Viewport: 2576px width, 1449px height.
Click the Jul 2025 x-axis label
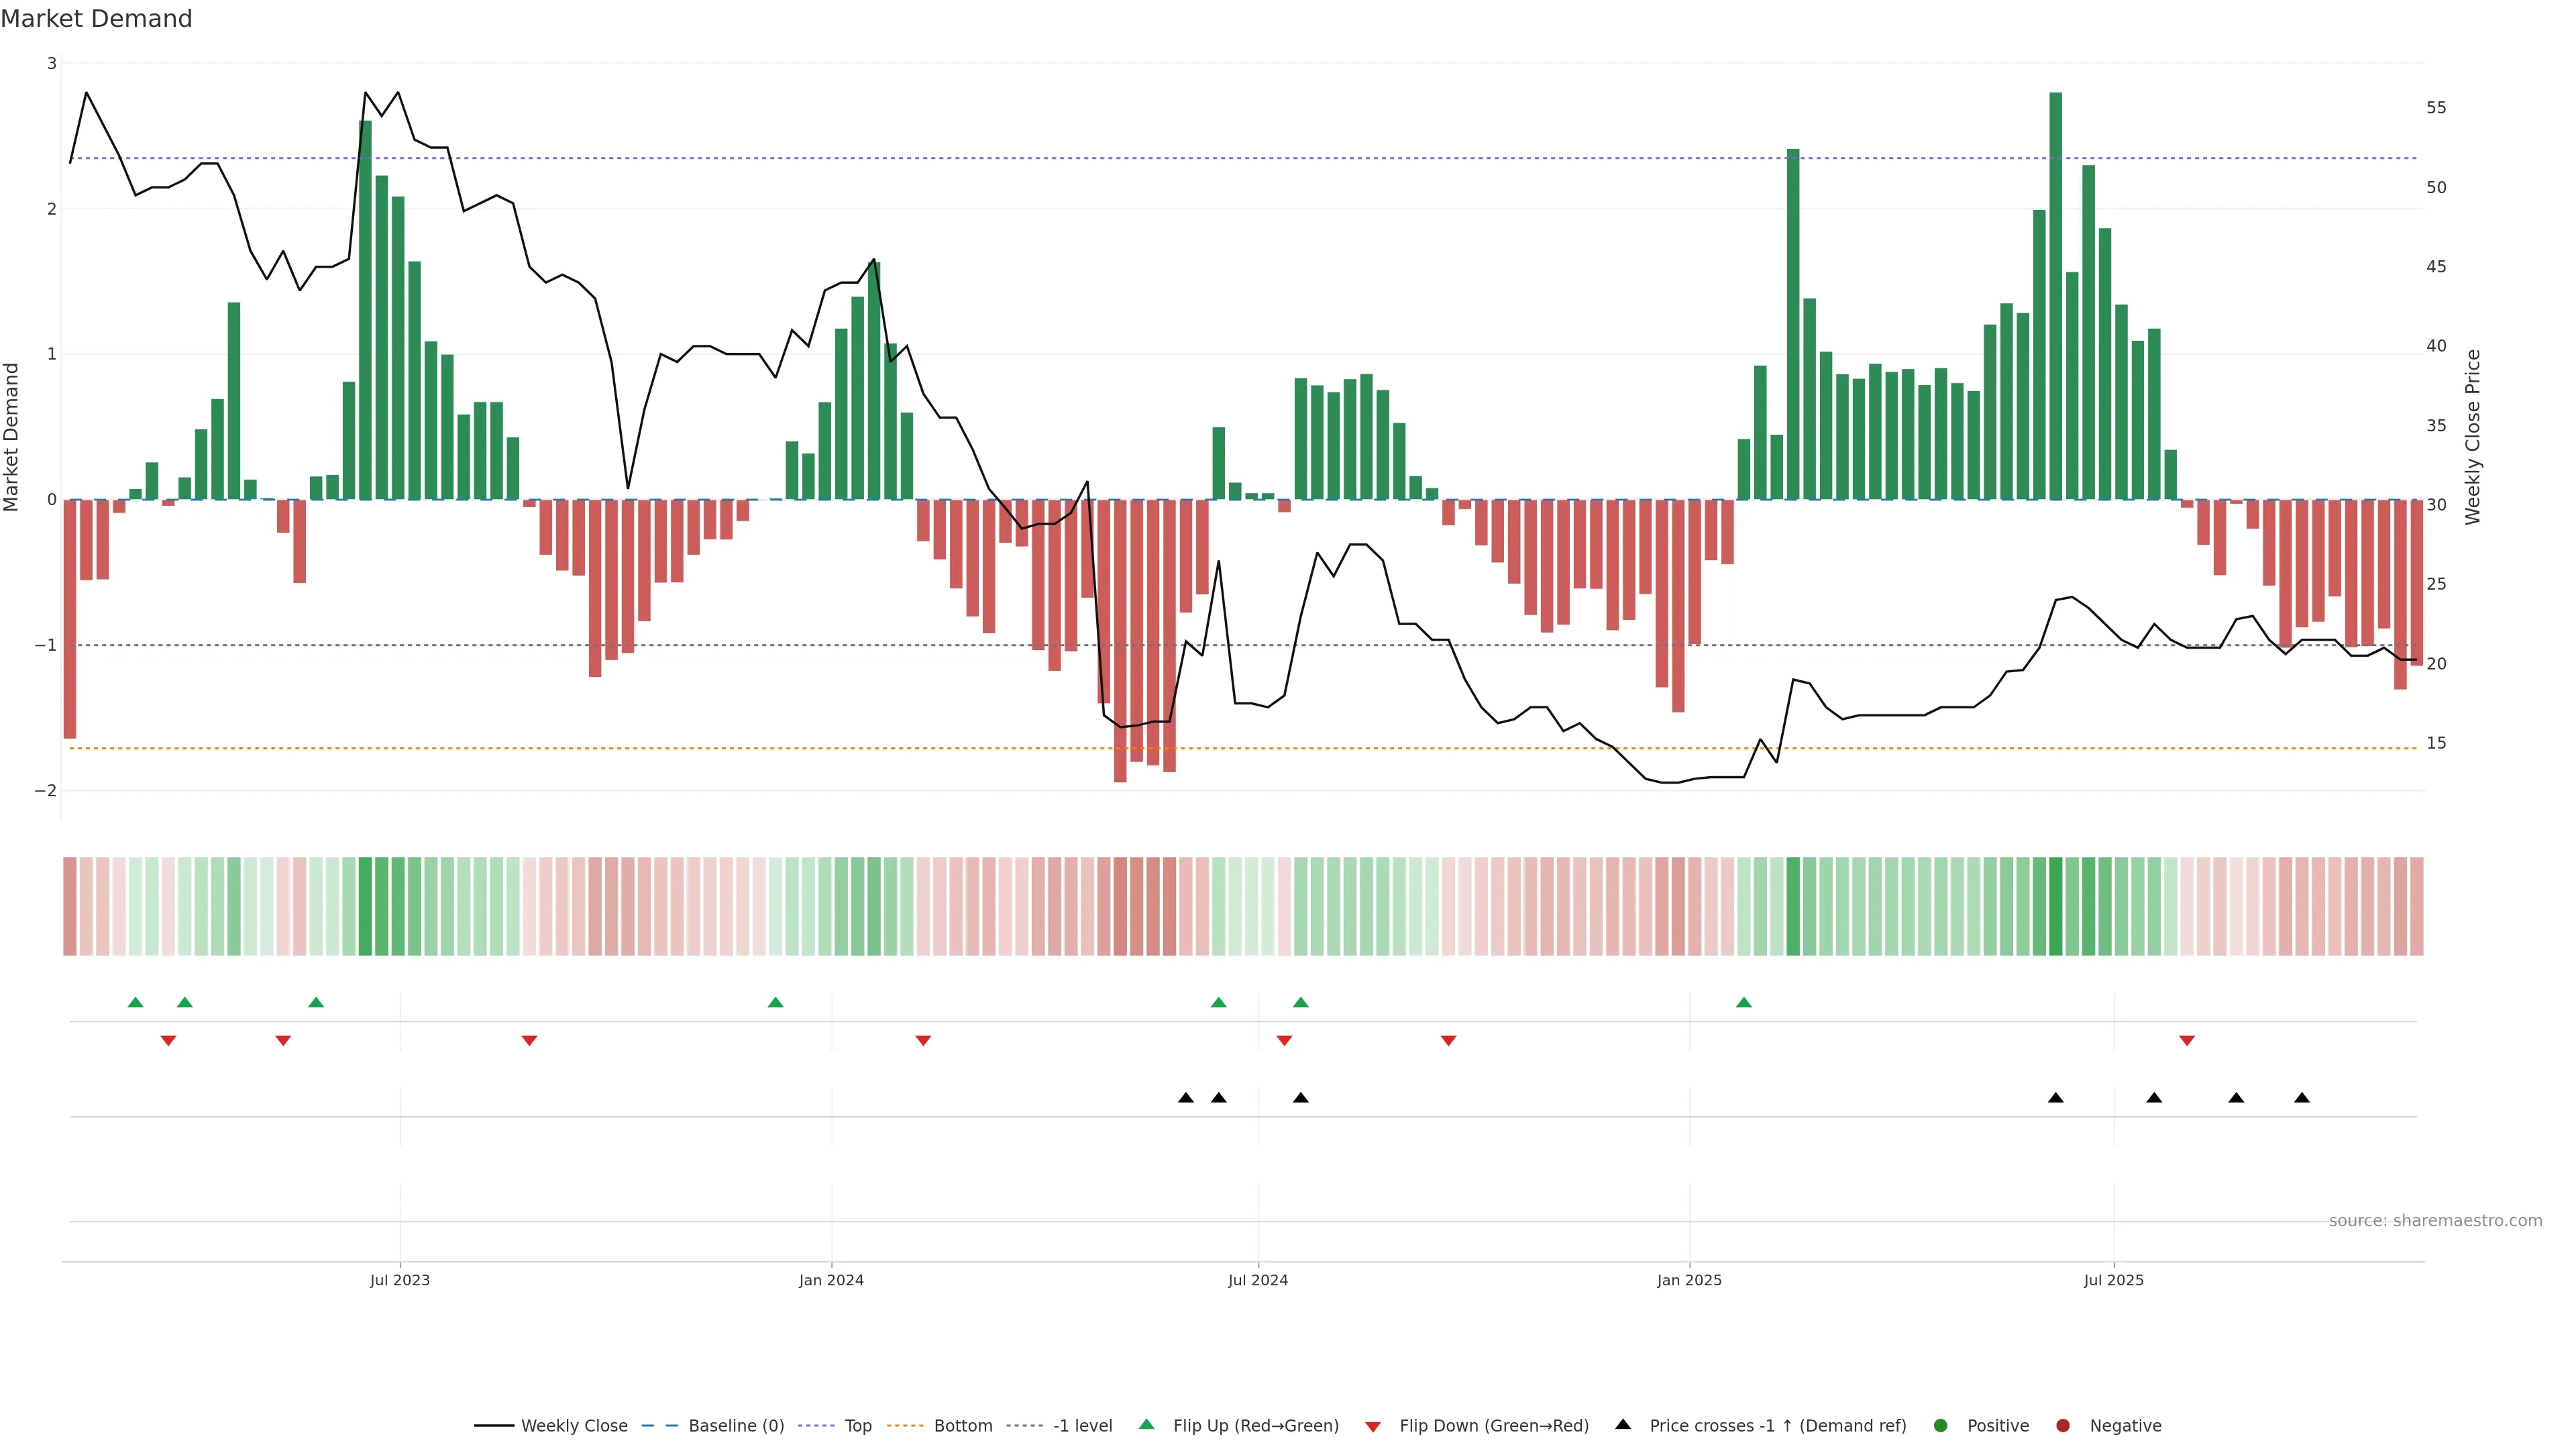[x=2113, y=1280]
